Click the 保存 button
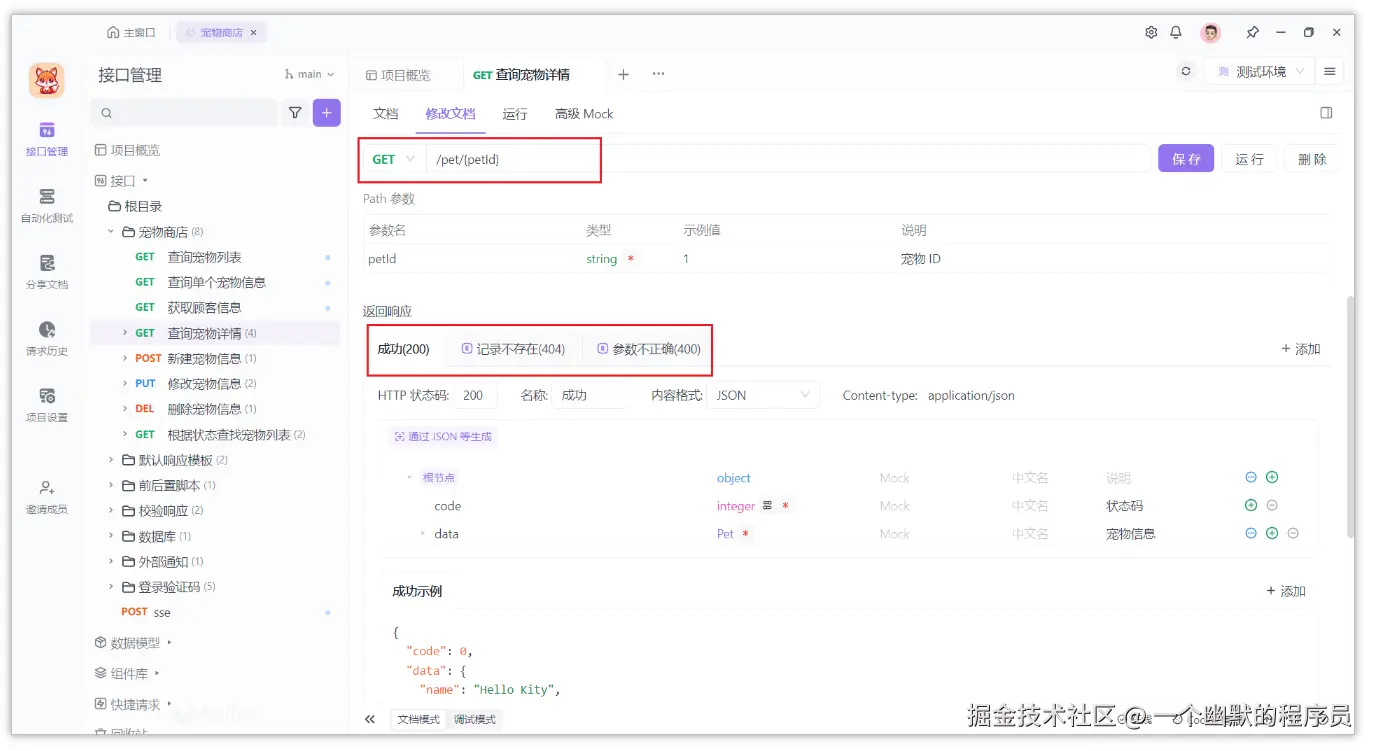The width and height of the screenshot is (1374, 751). [x=1185, y=157]
